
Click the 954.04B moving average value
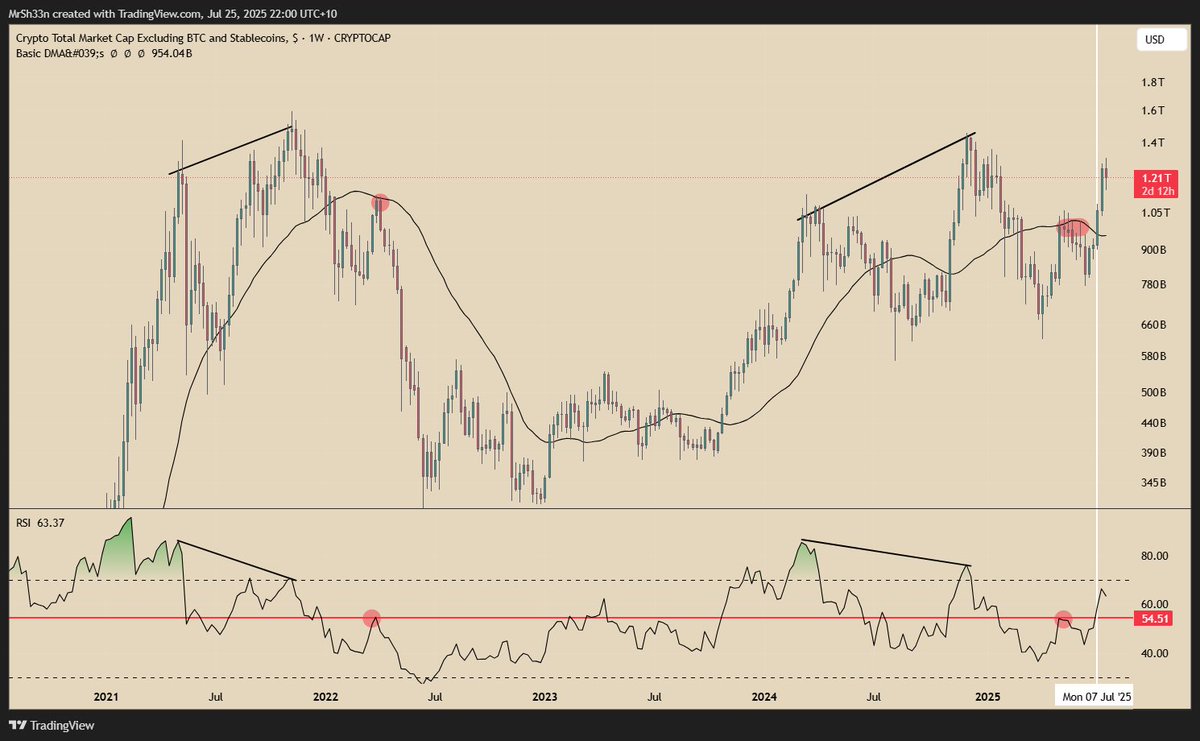(173, 52)
